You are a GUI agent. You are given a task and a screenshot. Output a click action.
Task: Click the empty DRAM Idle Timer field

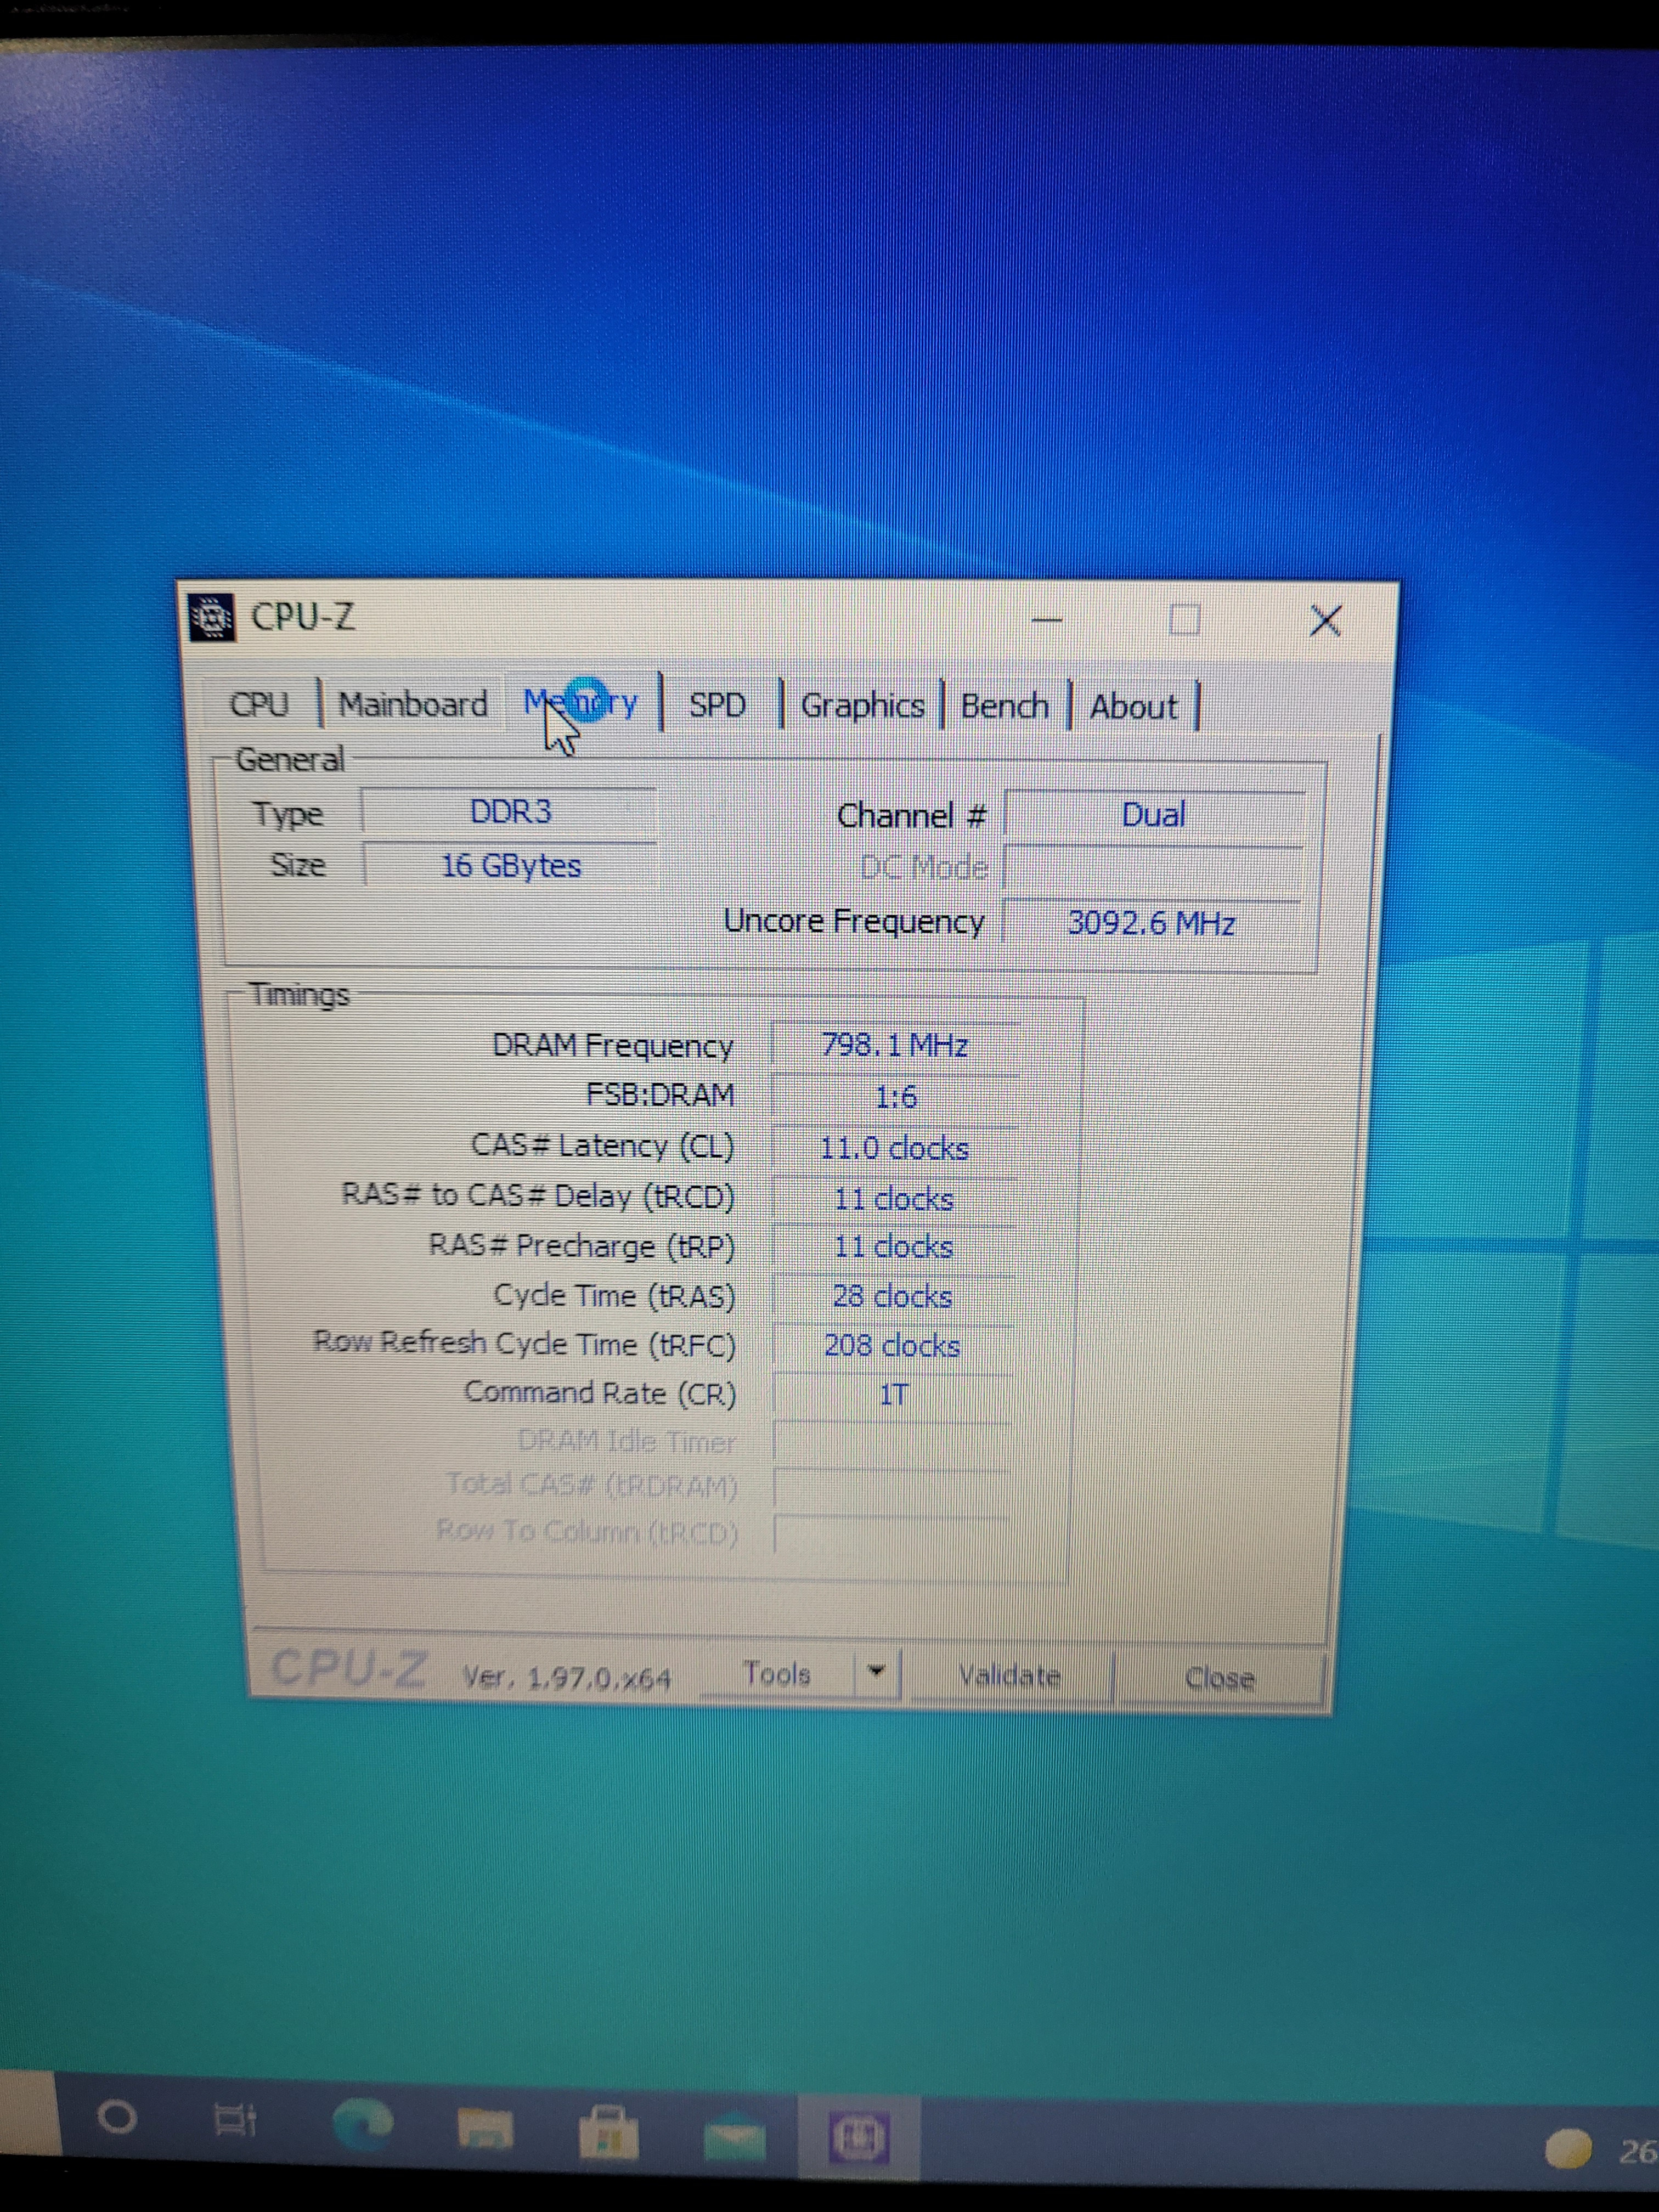(x=891, y=1441)
